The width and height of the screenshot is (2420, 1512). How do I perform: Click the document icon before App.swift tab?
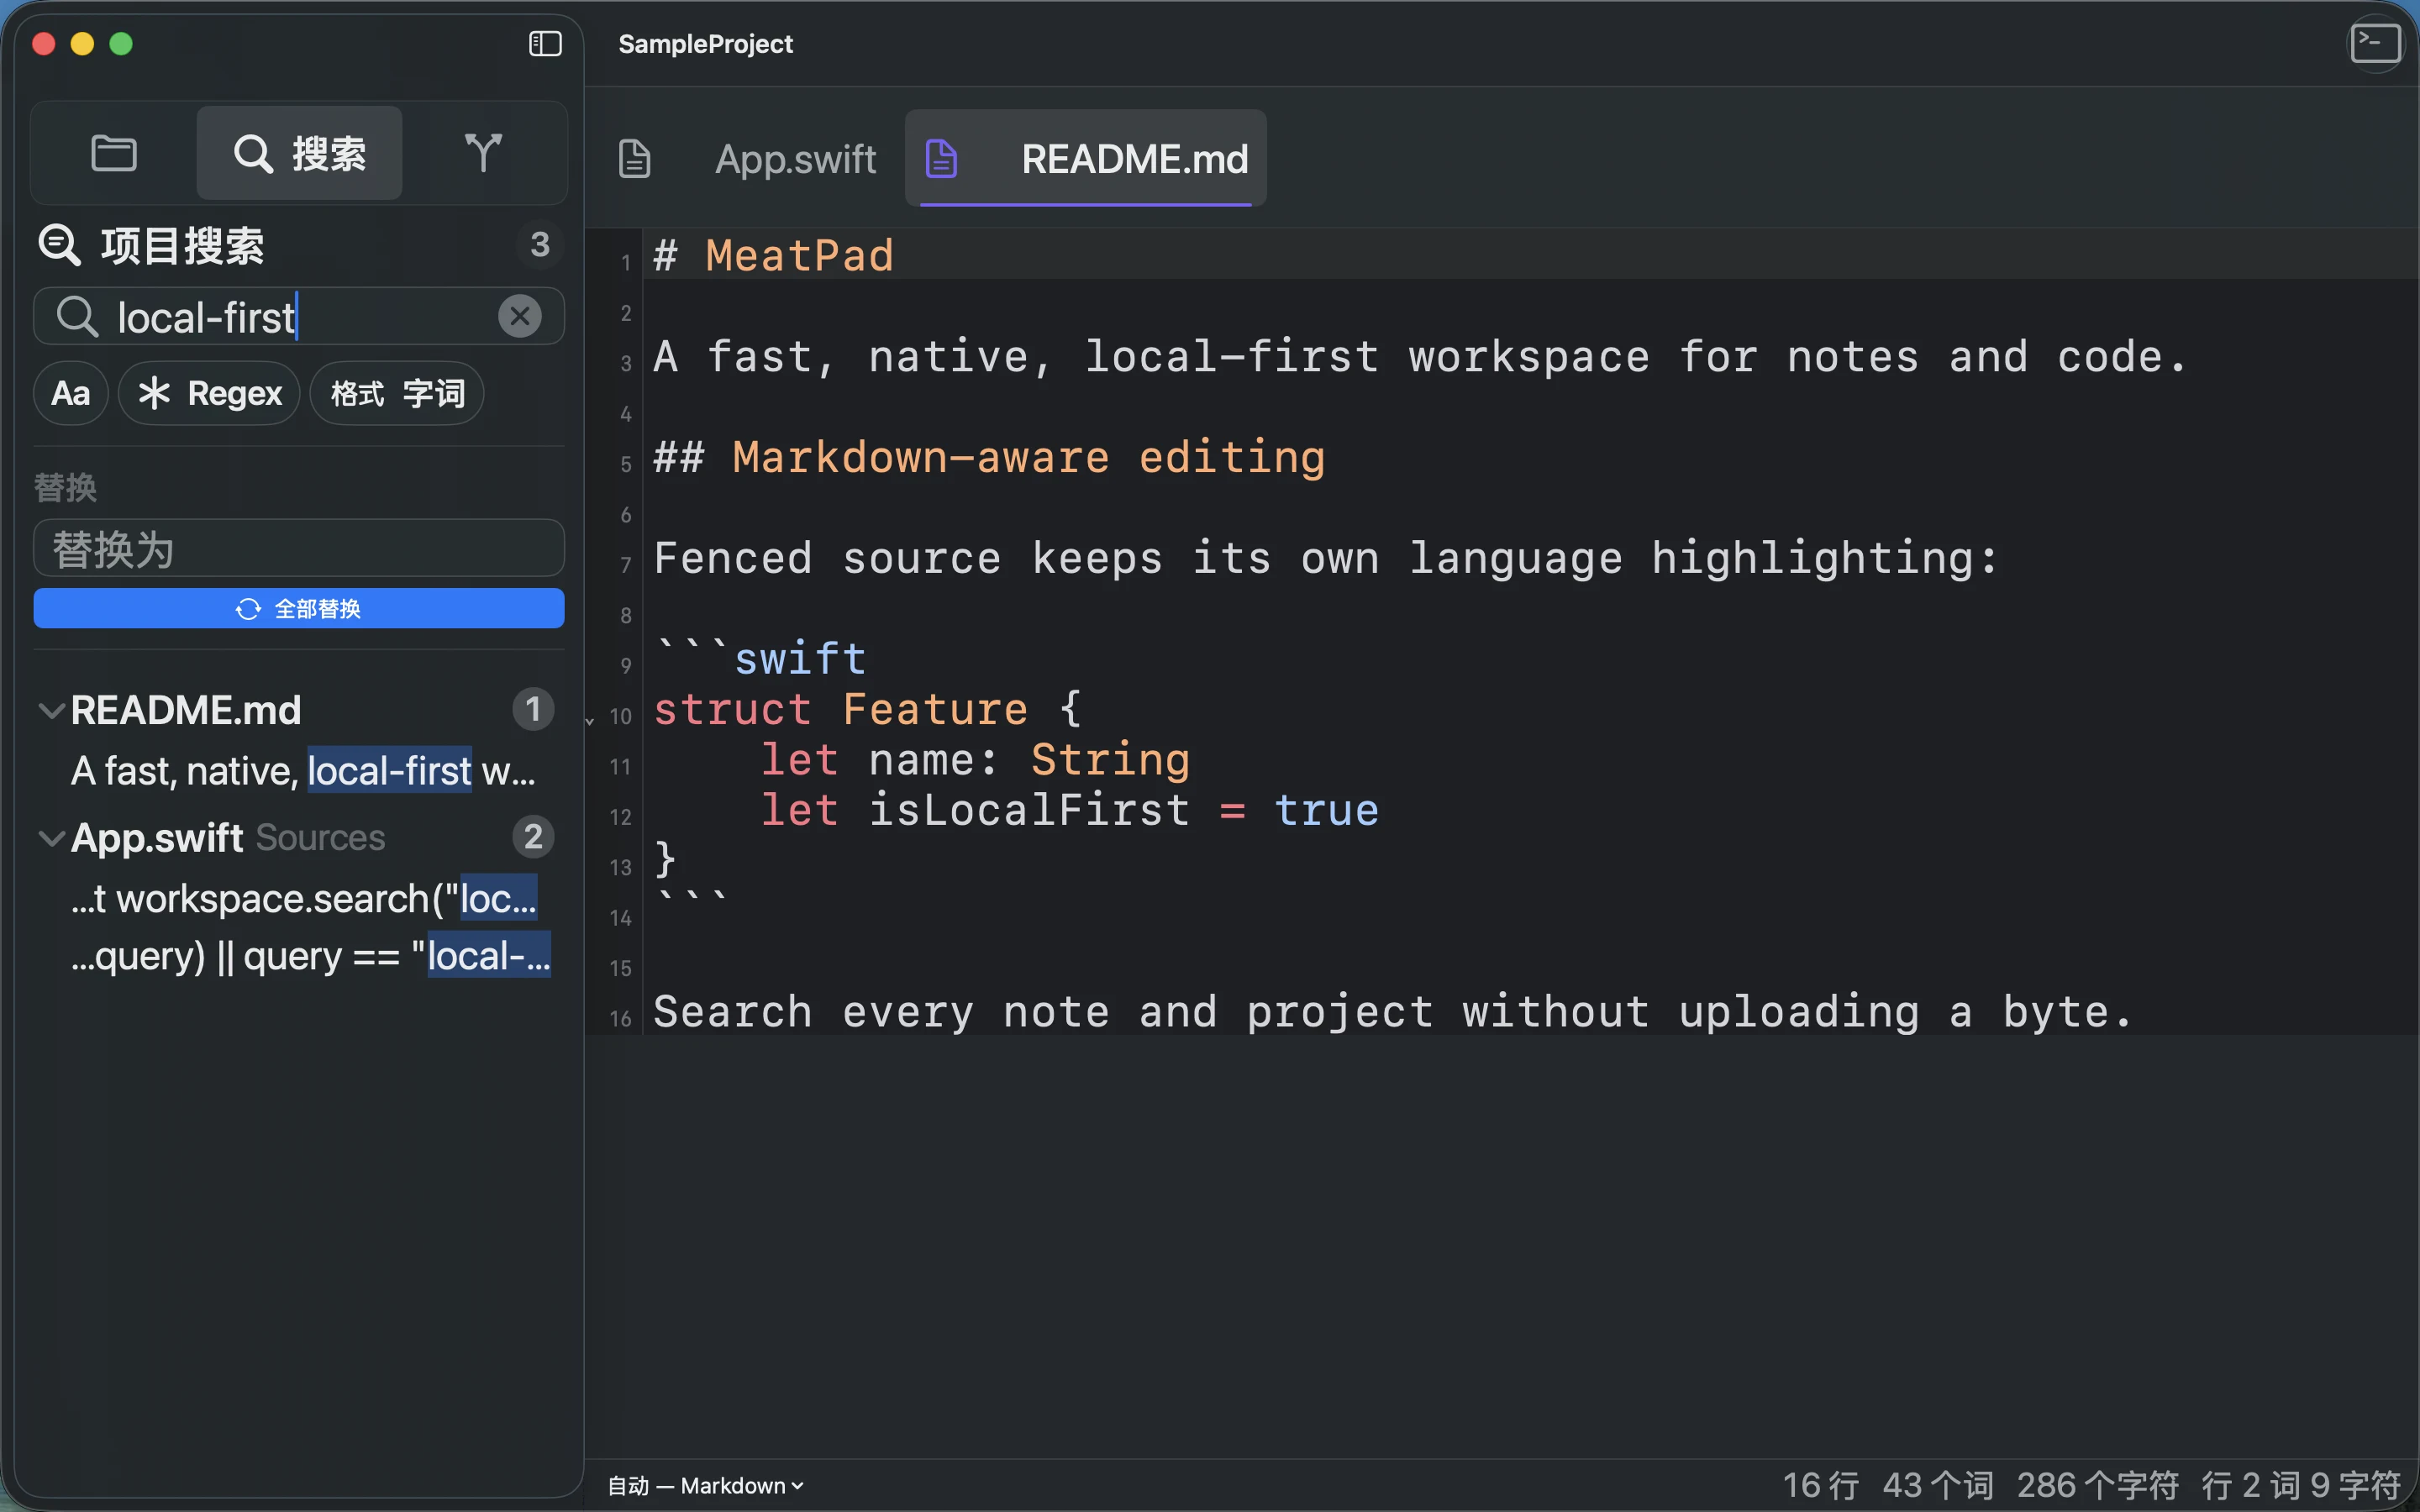(x=635, y=159)
